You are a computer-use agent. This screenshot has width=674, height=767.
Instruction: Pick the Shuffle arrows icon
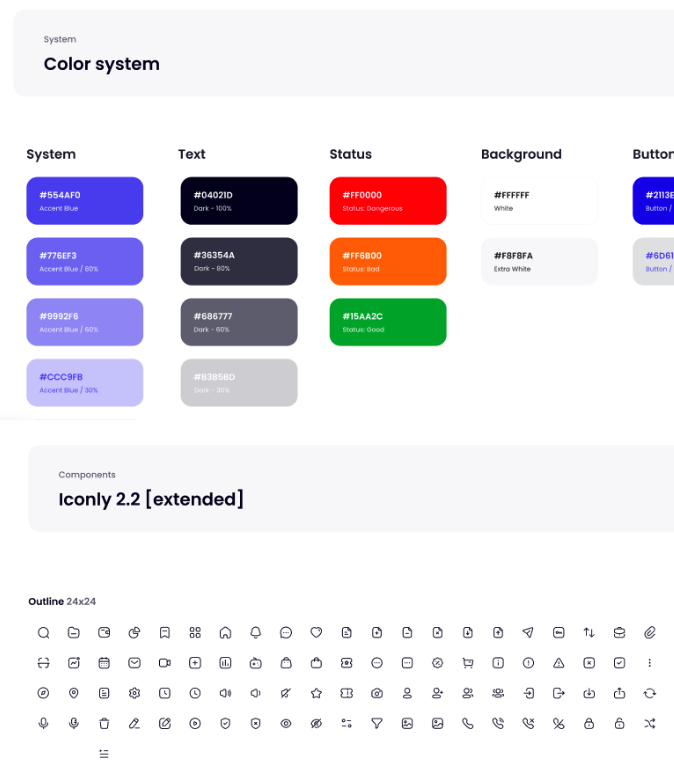point(650,723)
